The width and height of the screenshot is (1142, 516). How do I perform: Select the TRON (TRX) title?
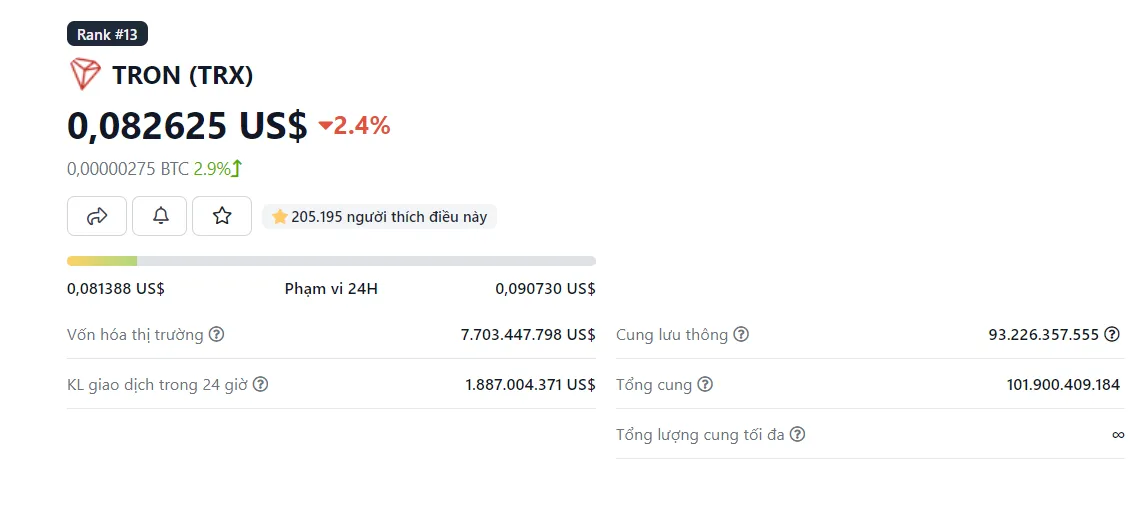(x=183, y=75)
